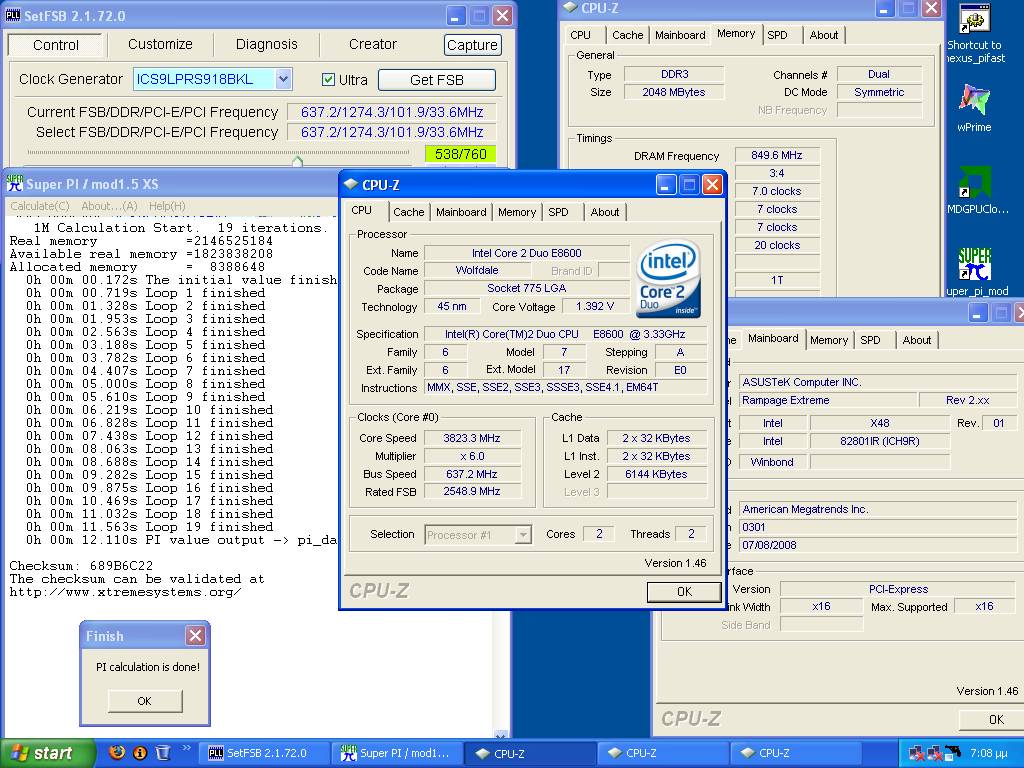Click the Select FSB/DDR/PCI-E/PCI Frequency value field
The image size is (1024, 768).
coord(392,132)
